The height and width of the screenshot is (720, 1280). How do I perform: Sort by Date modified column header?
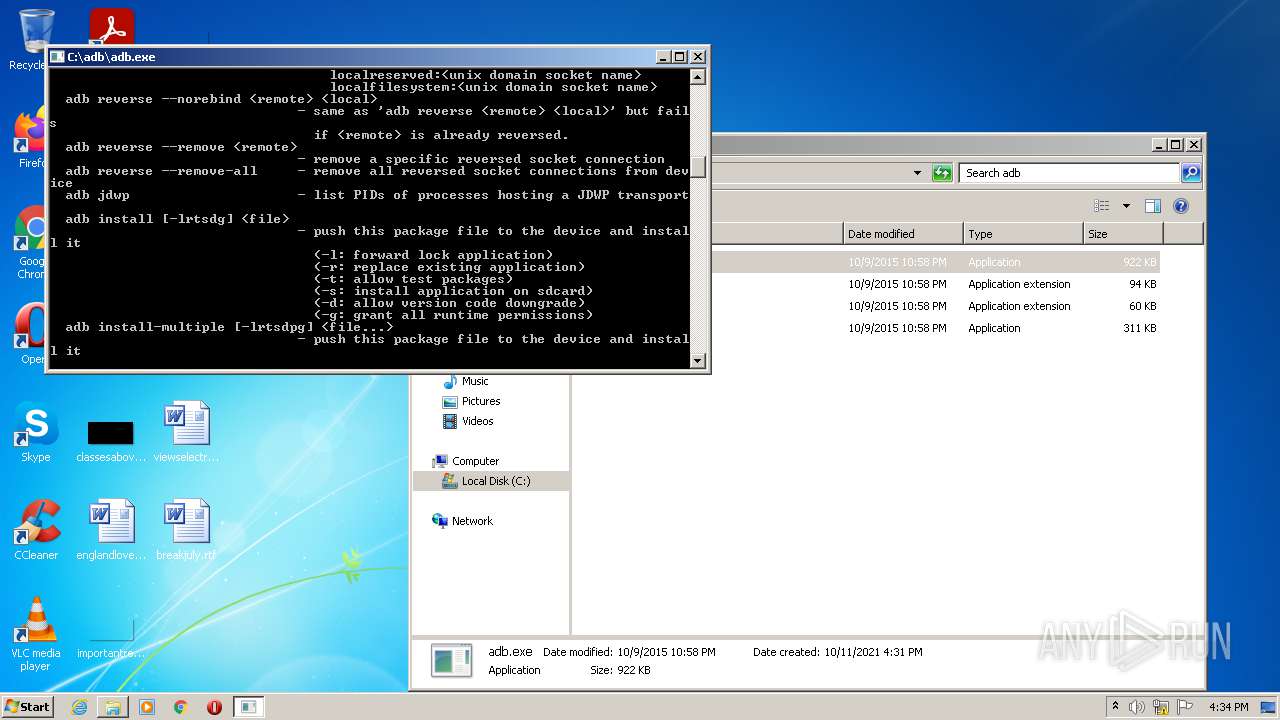(903, 234)
